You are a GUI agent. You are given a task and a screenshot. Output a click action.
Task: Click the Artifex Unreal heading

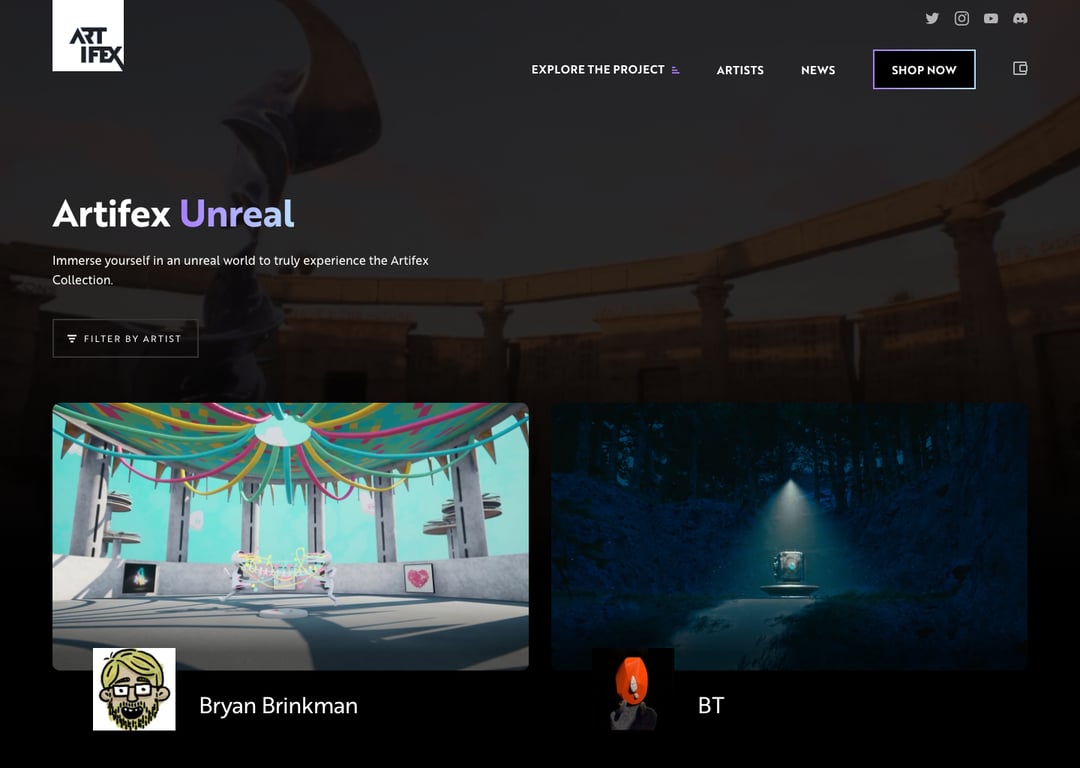coord(174,214)
